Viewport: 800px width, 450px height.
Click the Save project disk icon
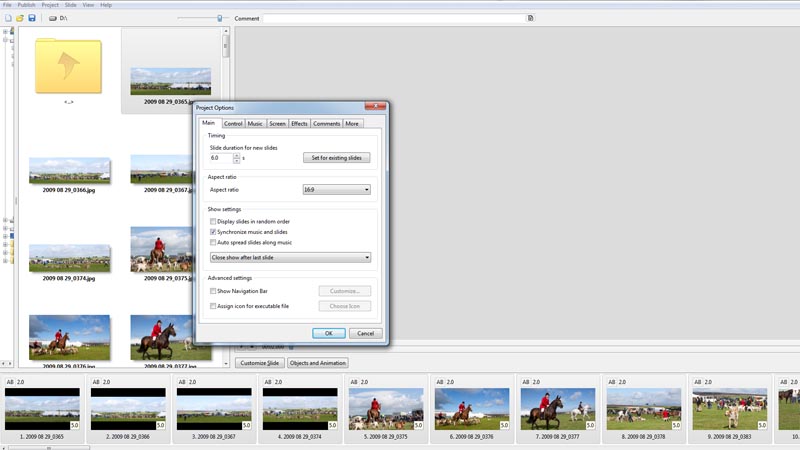32,18
